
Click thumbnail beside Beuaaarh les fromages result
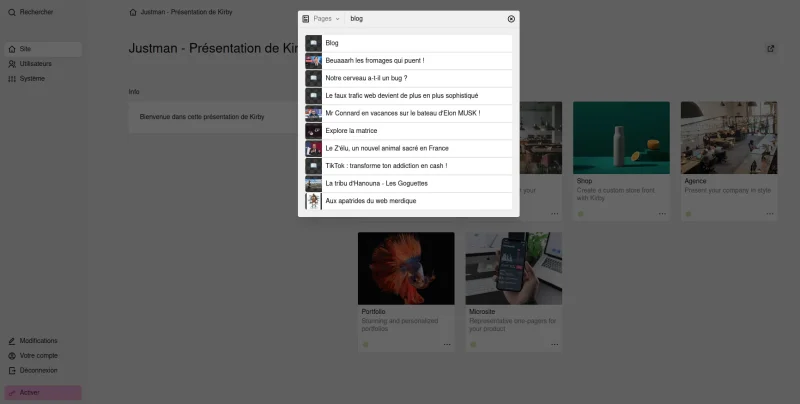(313, 61)
